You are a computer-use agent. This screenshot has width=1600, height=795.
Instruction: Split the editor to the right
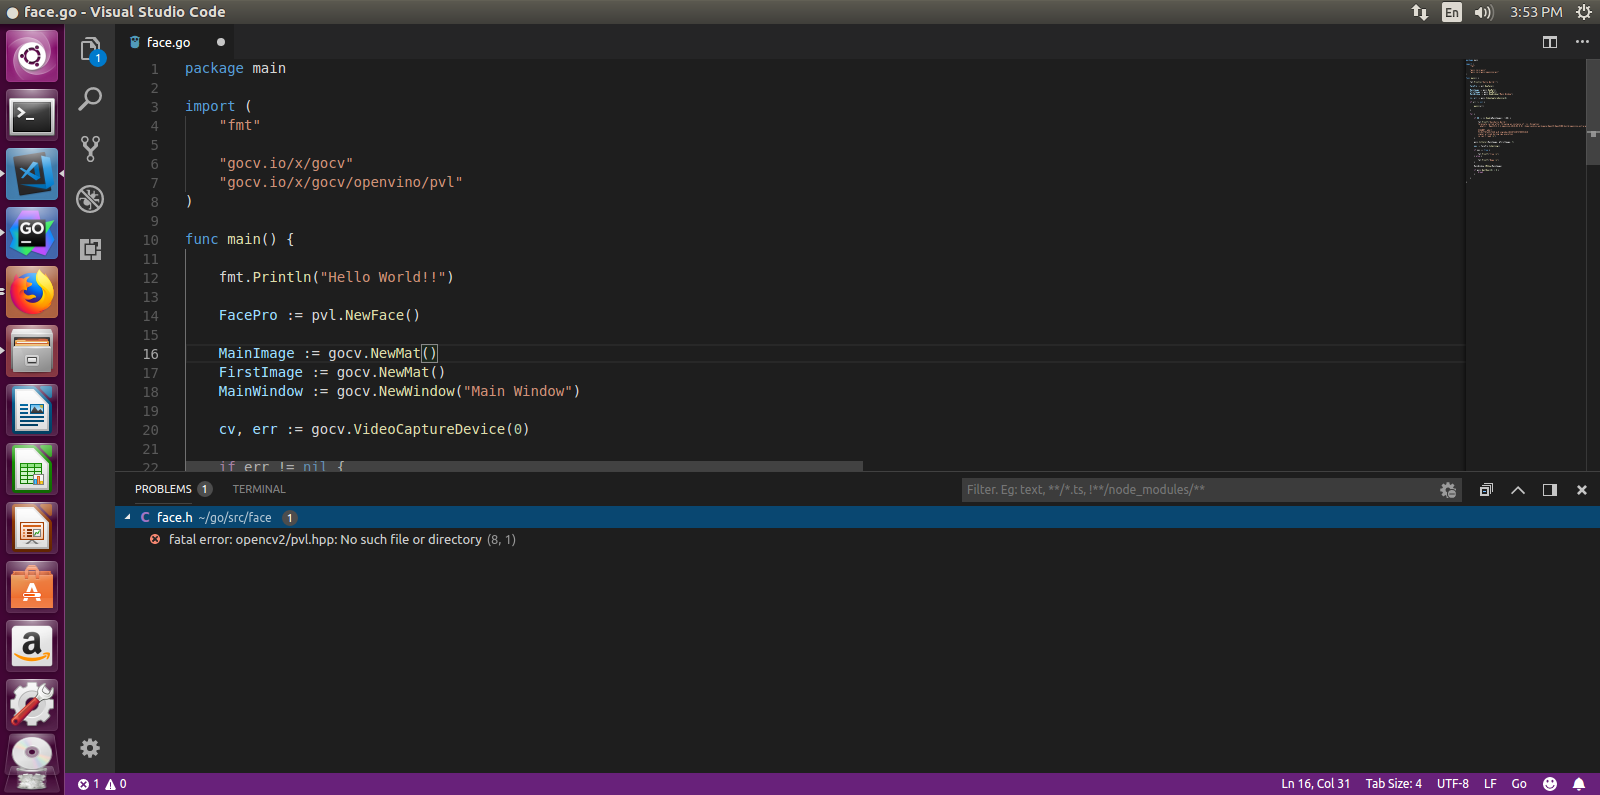click(1550, 42)
